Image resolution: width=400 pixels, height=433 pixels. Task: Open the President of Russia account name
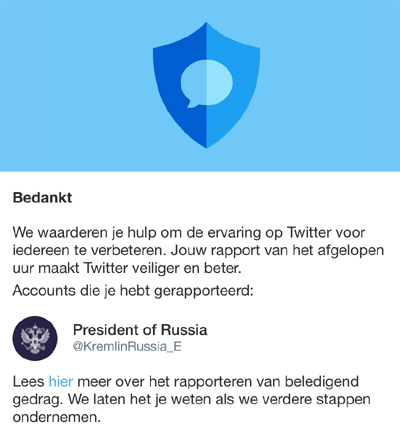click(140, 330)
